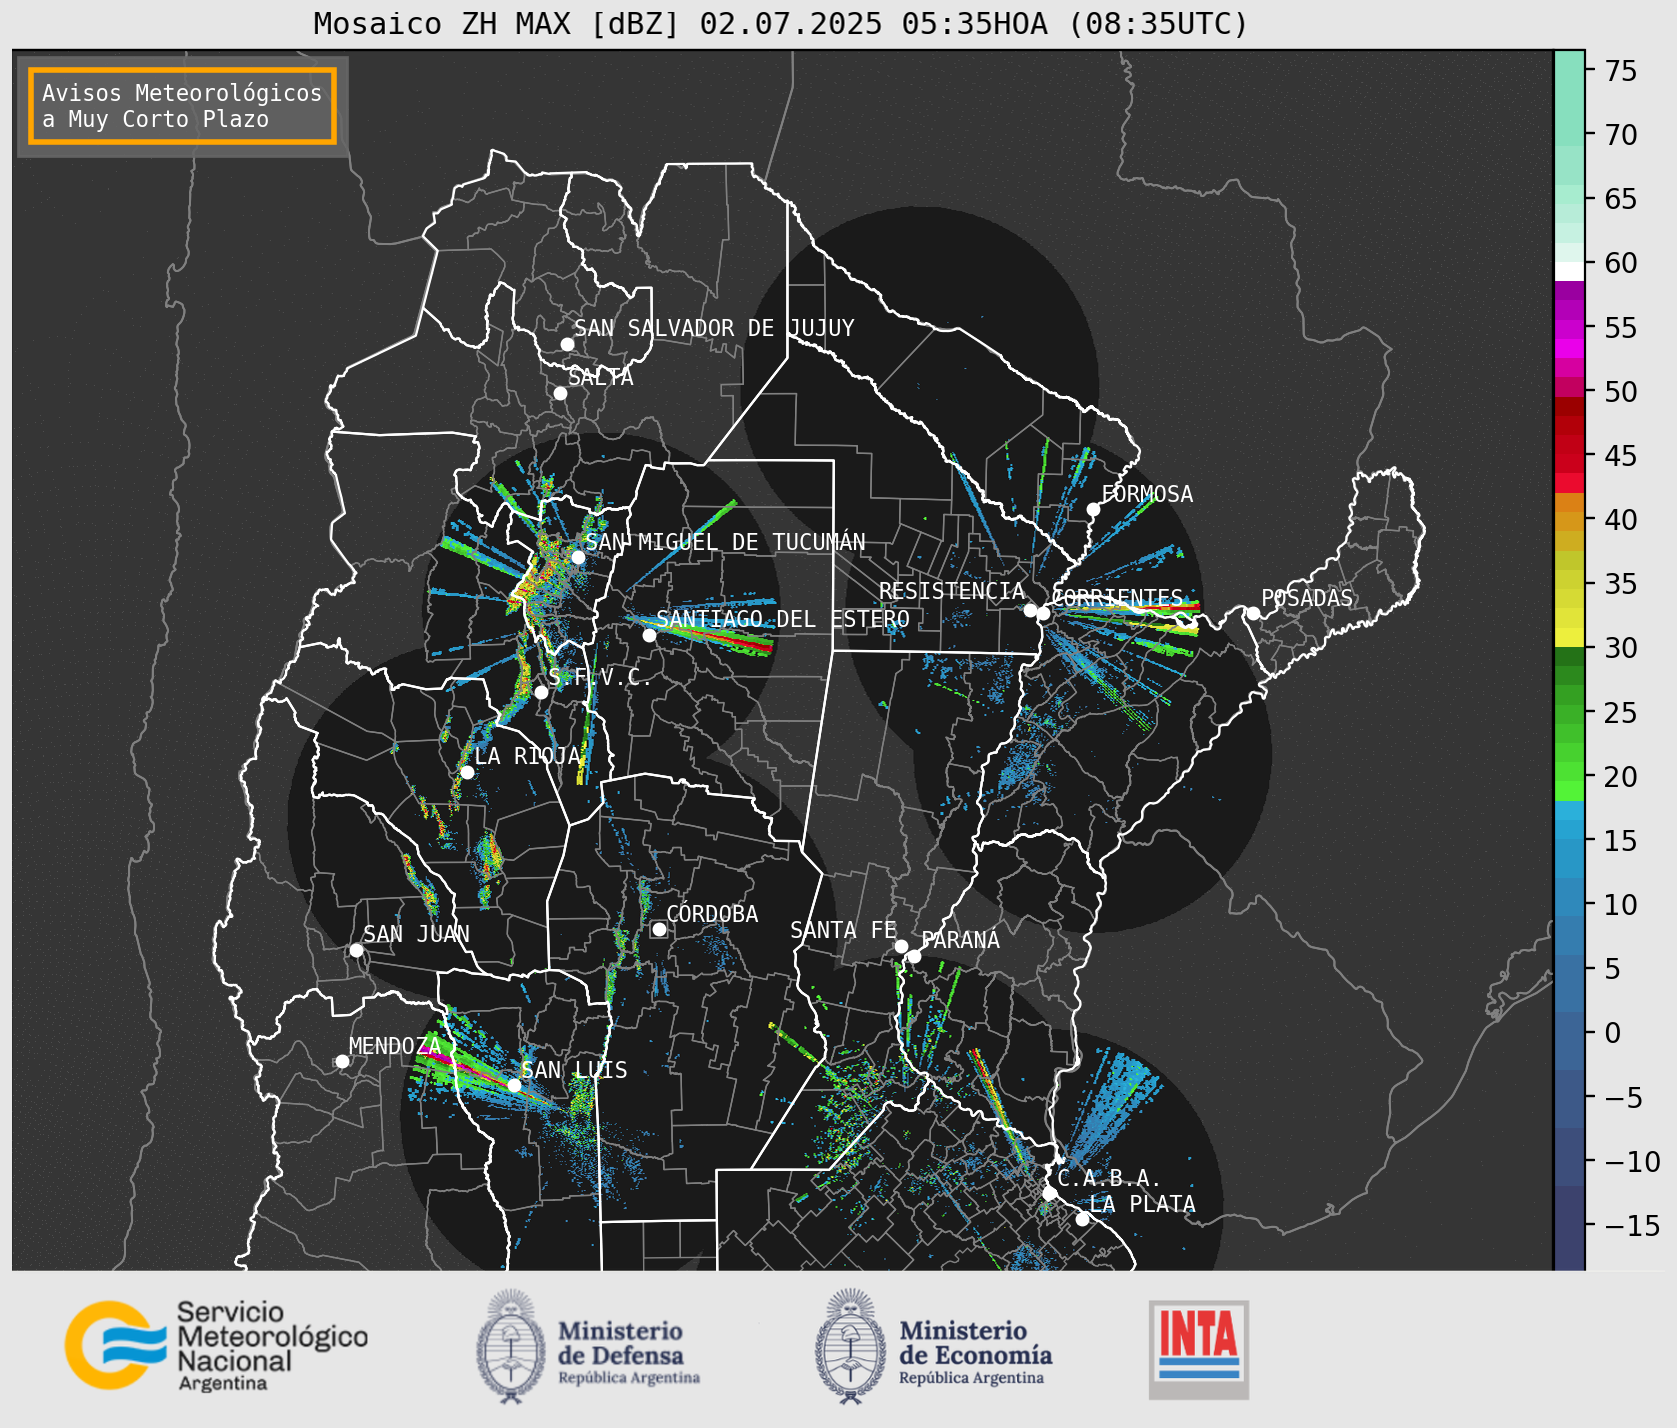Select the Mendoza city marker
This screenshot has width=1677, height=1428.
(x=342, y=1061)
